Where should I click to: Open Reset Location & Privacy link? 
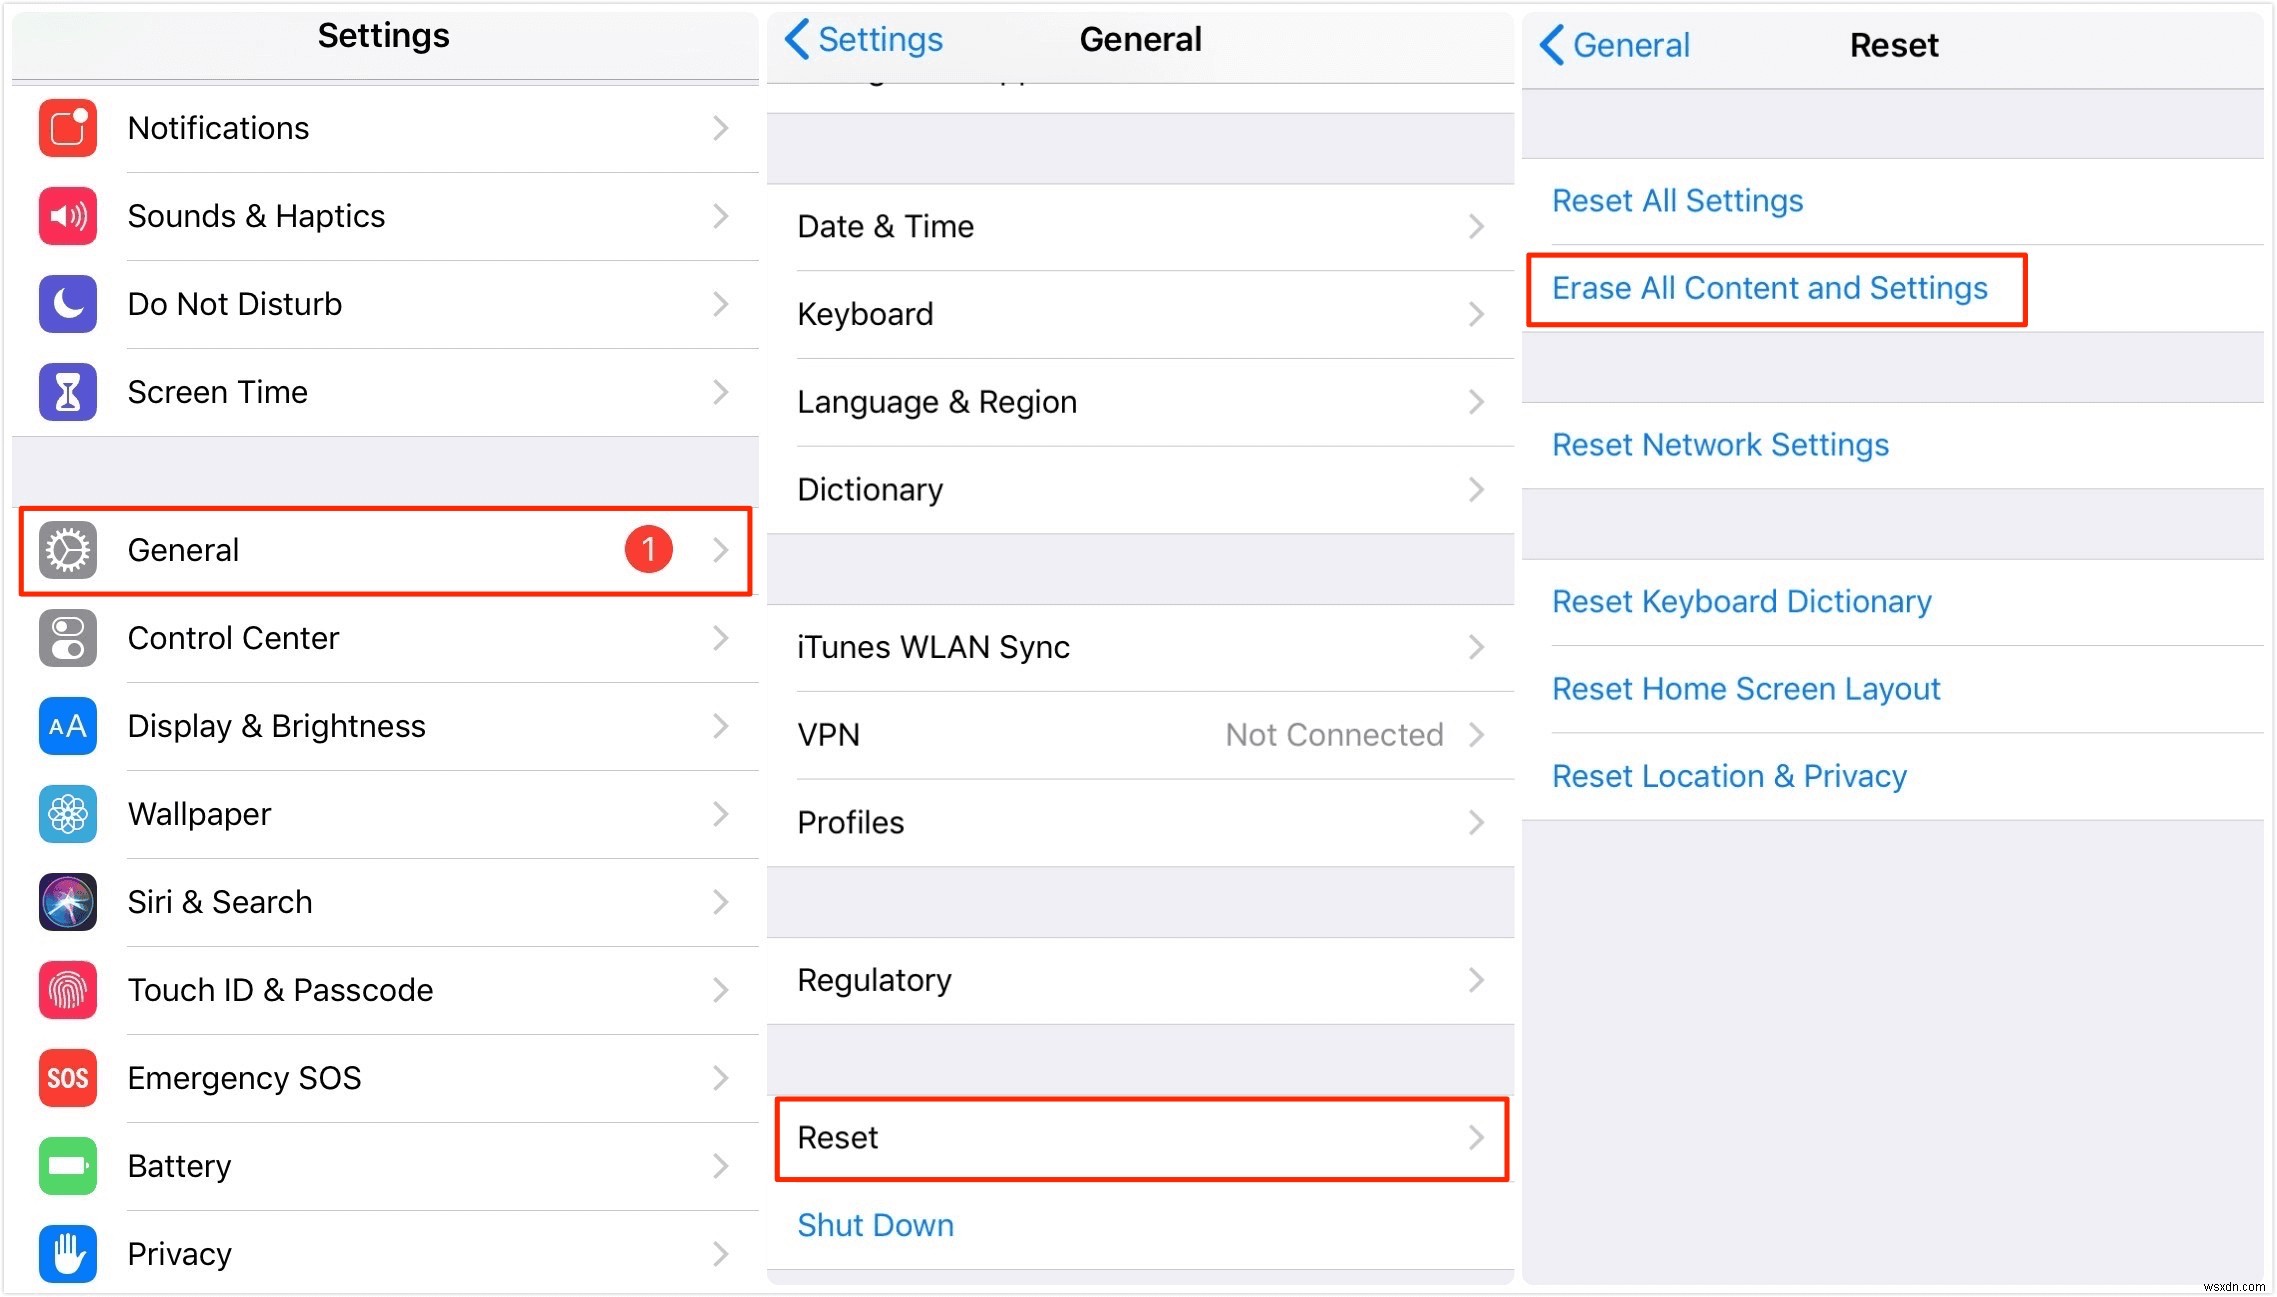pos(1731,776)
